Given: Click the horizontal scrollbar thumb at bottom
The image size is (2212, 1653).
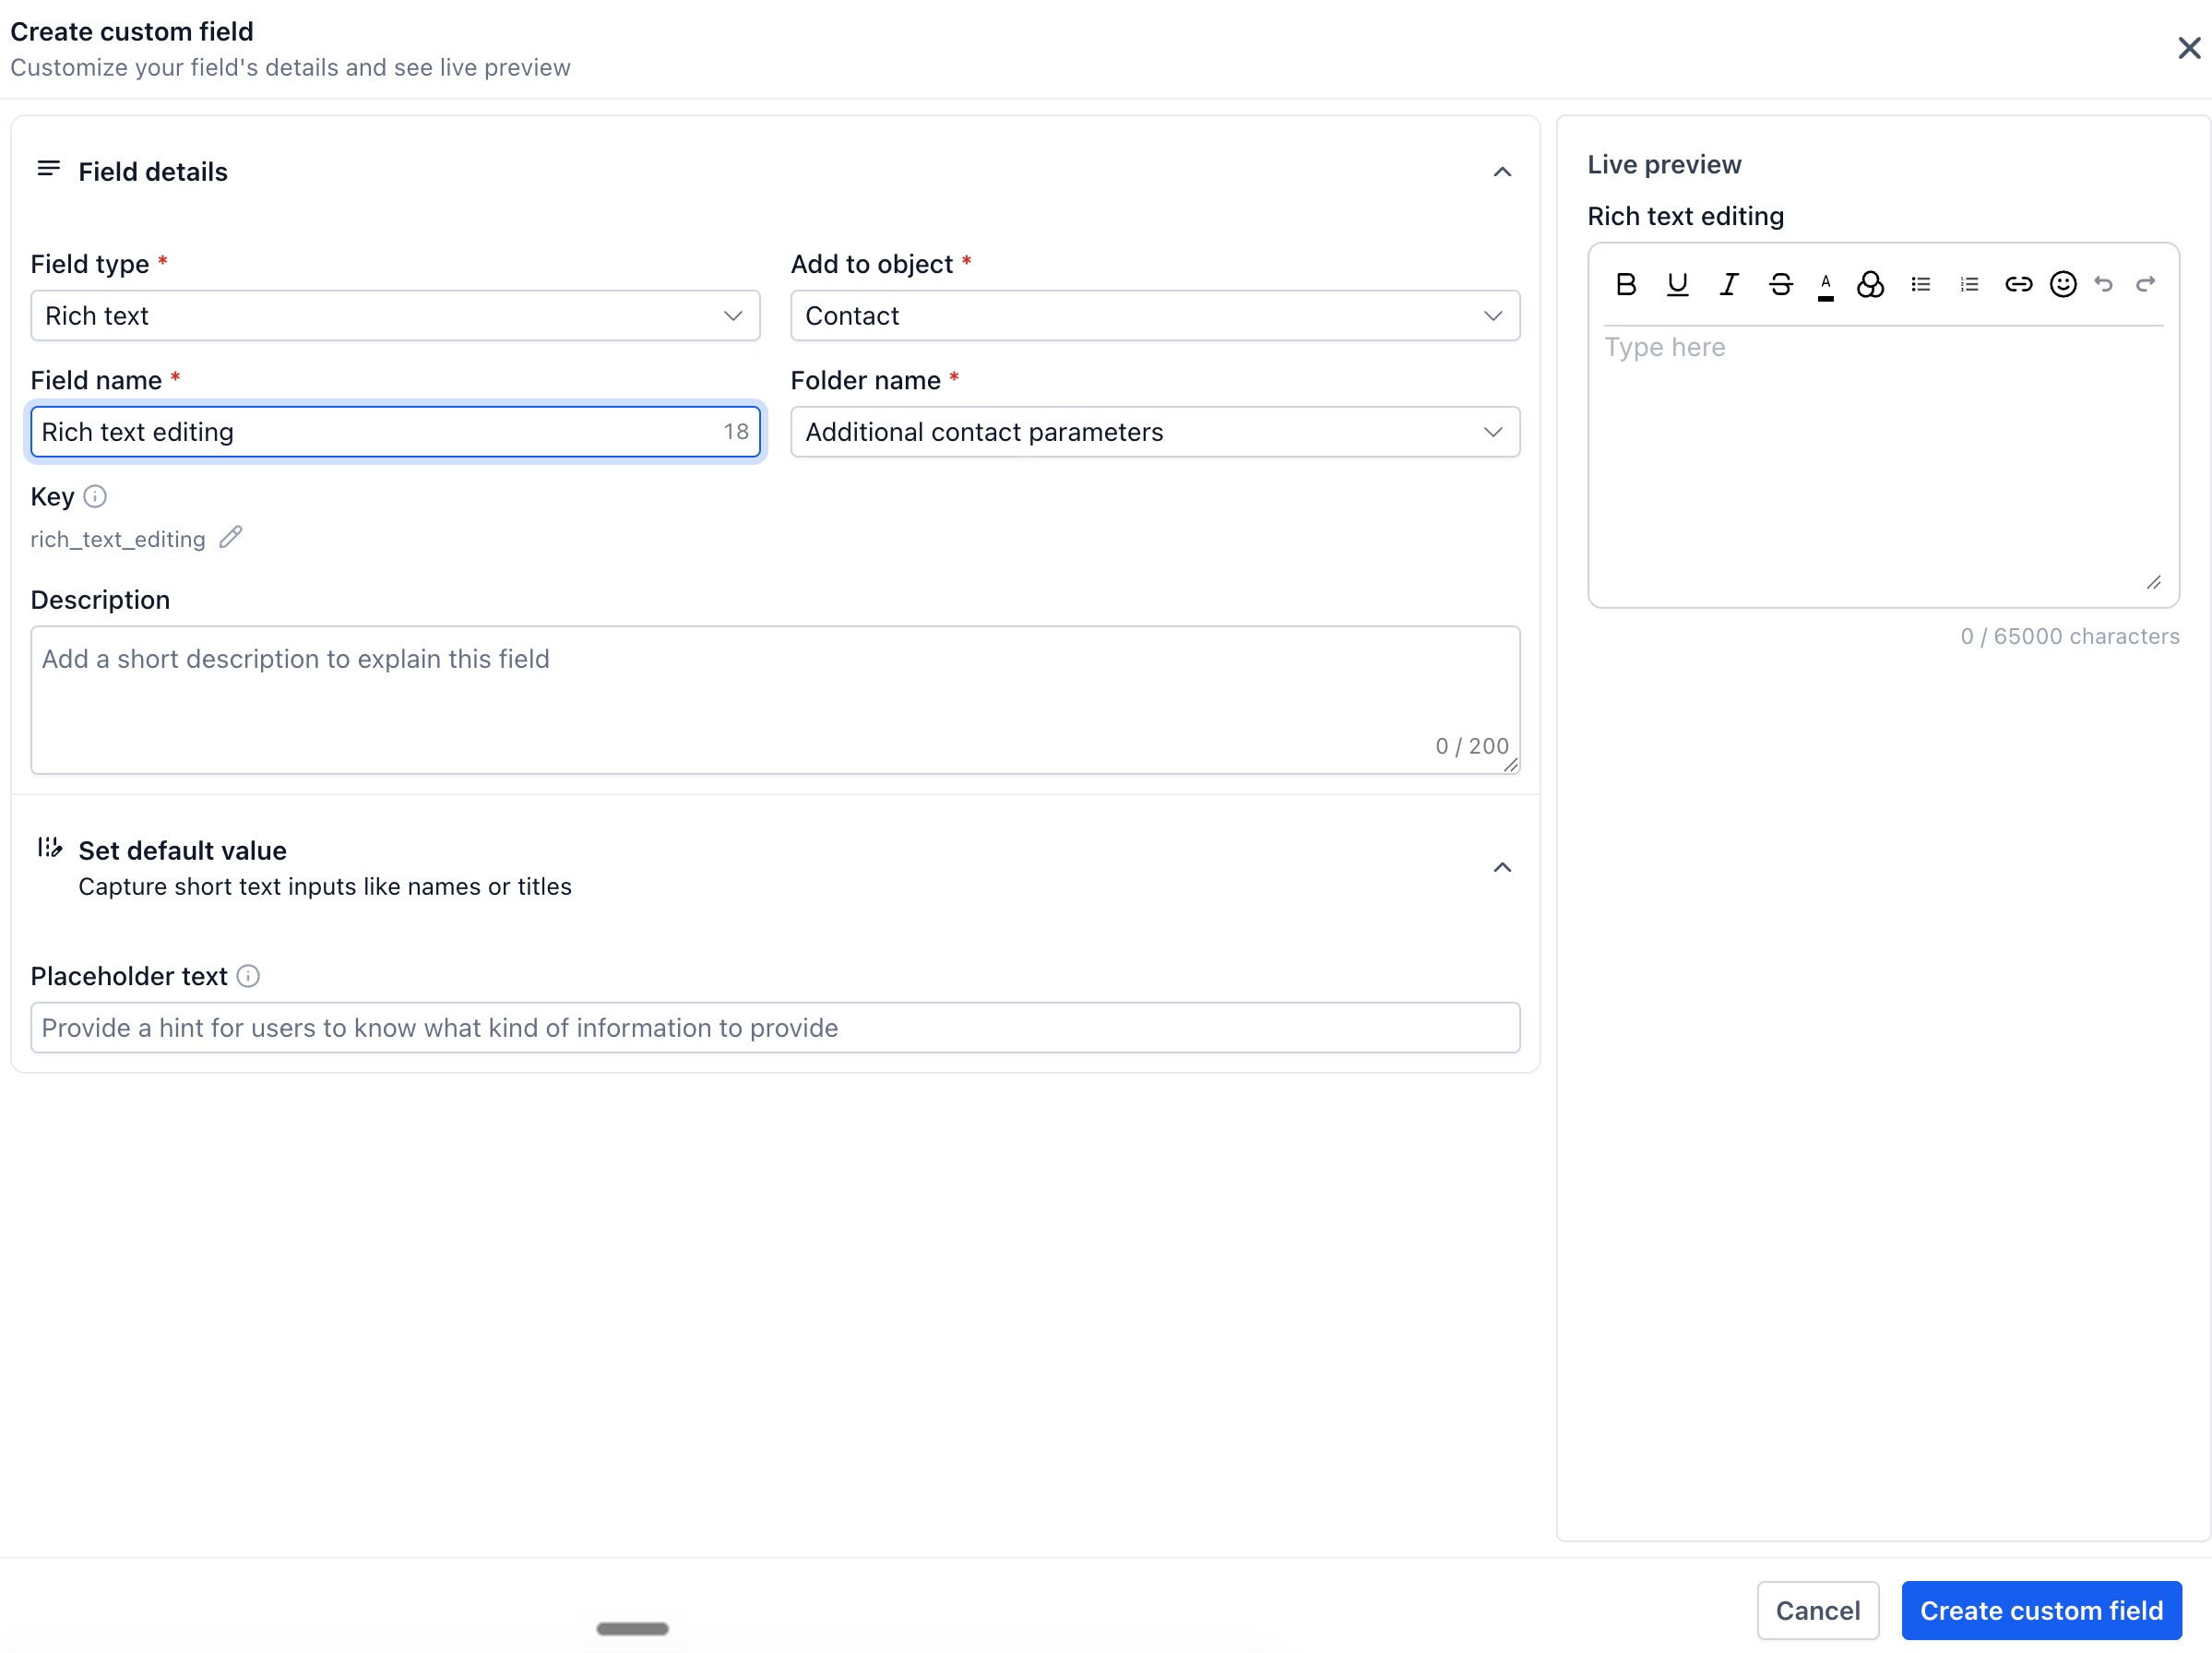Looking at the screenshot, I should click(x=633, y=1629).
